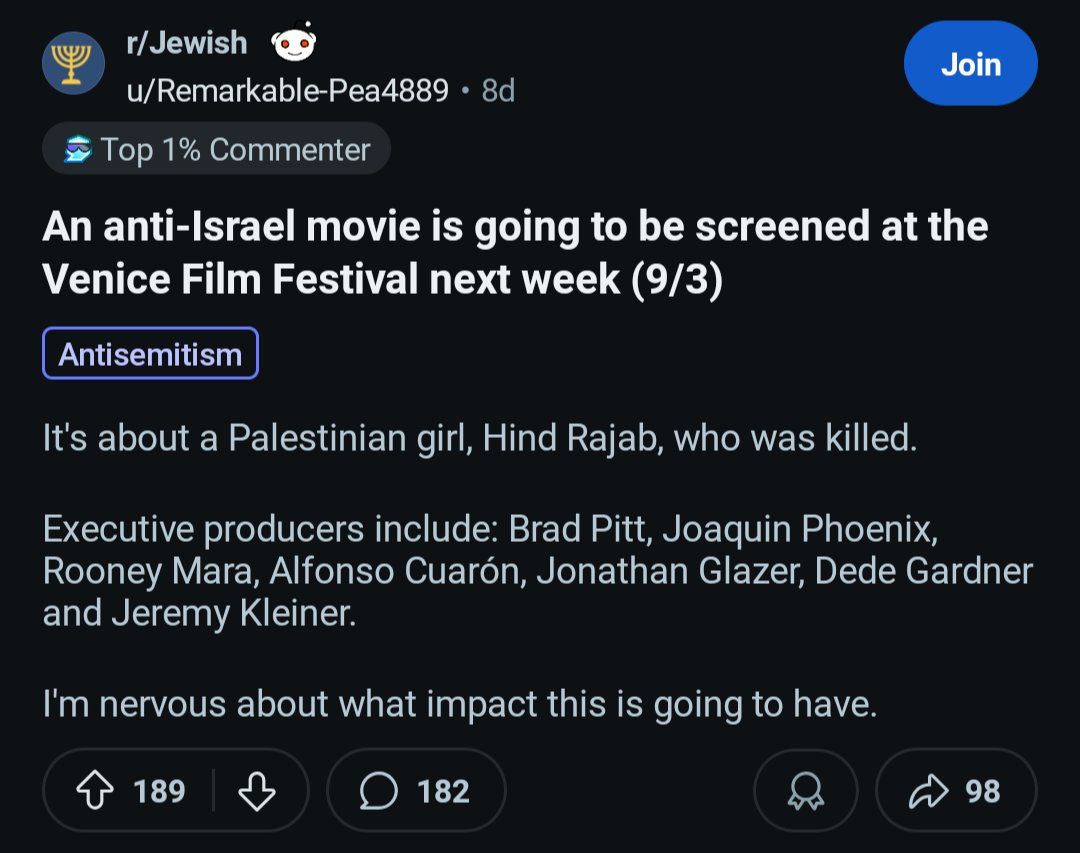Viewport: 1080px width, 853px height.
Task: View profile of u/Remarkable-Pea4889
Action: coord(286,91)
